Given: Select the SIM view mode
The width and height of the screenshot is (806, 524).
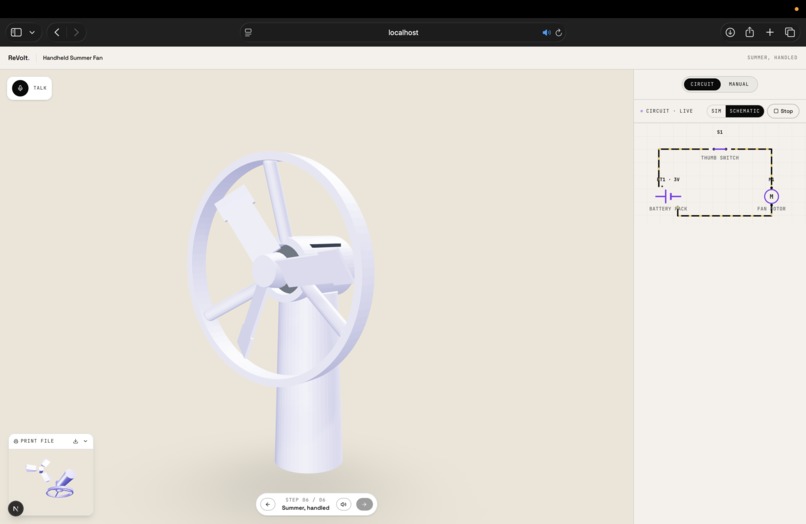Looking at the screenshot, I should click(716, 111).
